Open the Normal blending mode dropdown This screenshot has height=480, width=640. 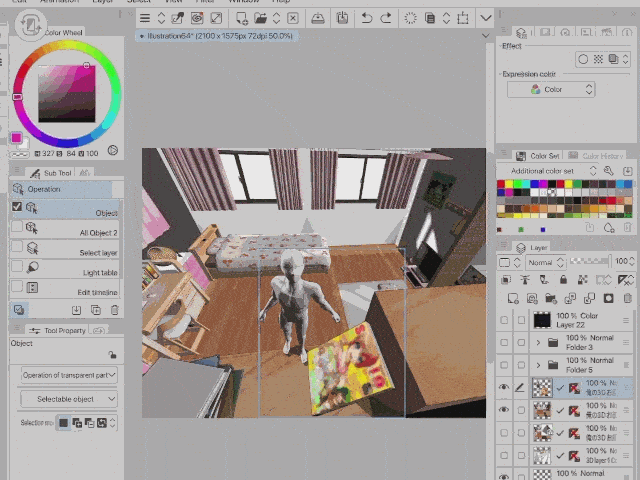(x=545, y=262)
